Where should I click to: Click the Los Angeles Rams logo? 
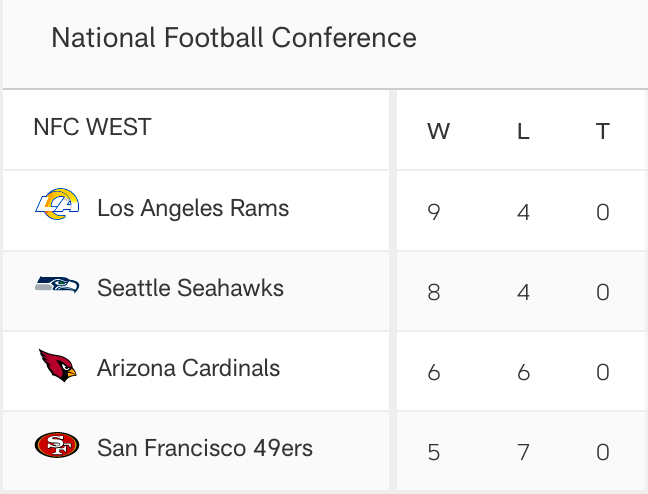point(57,204)
